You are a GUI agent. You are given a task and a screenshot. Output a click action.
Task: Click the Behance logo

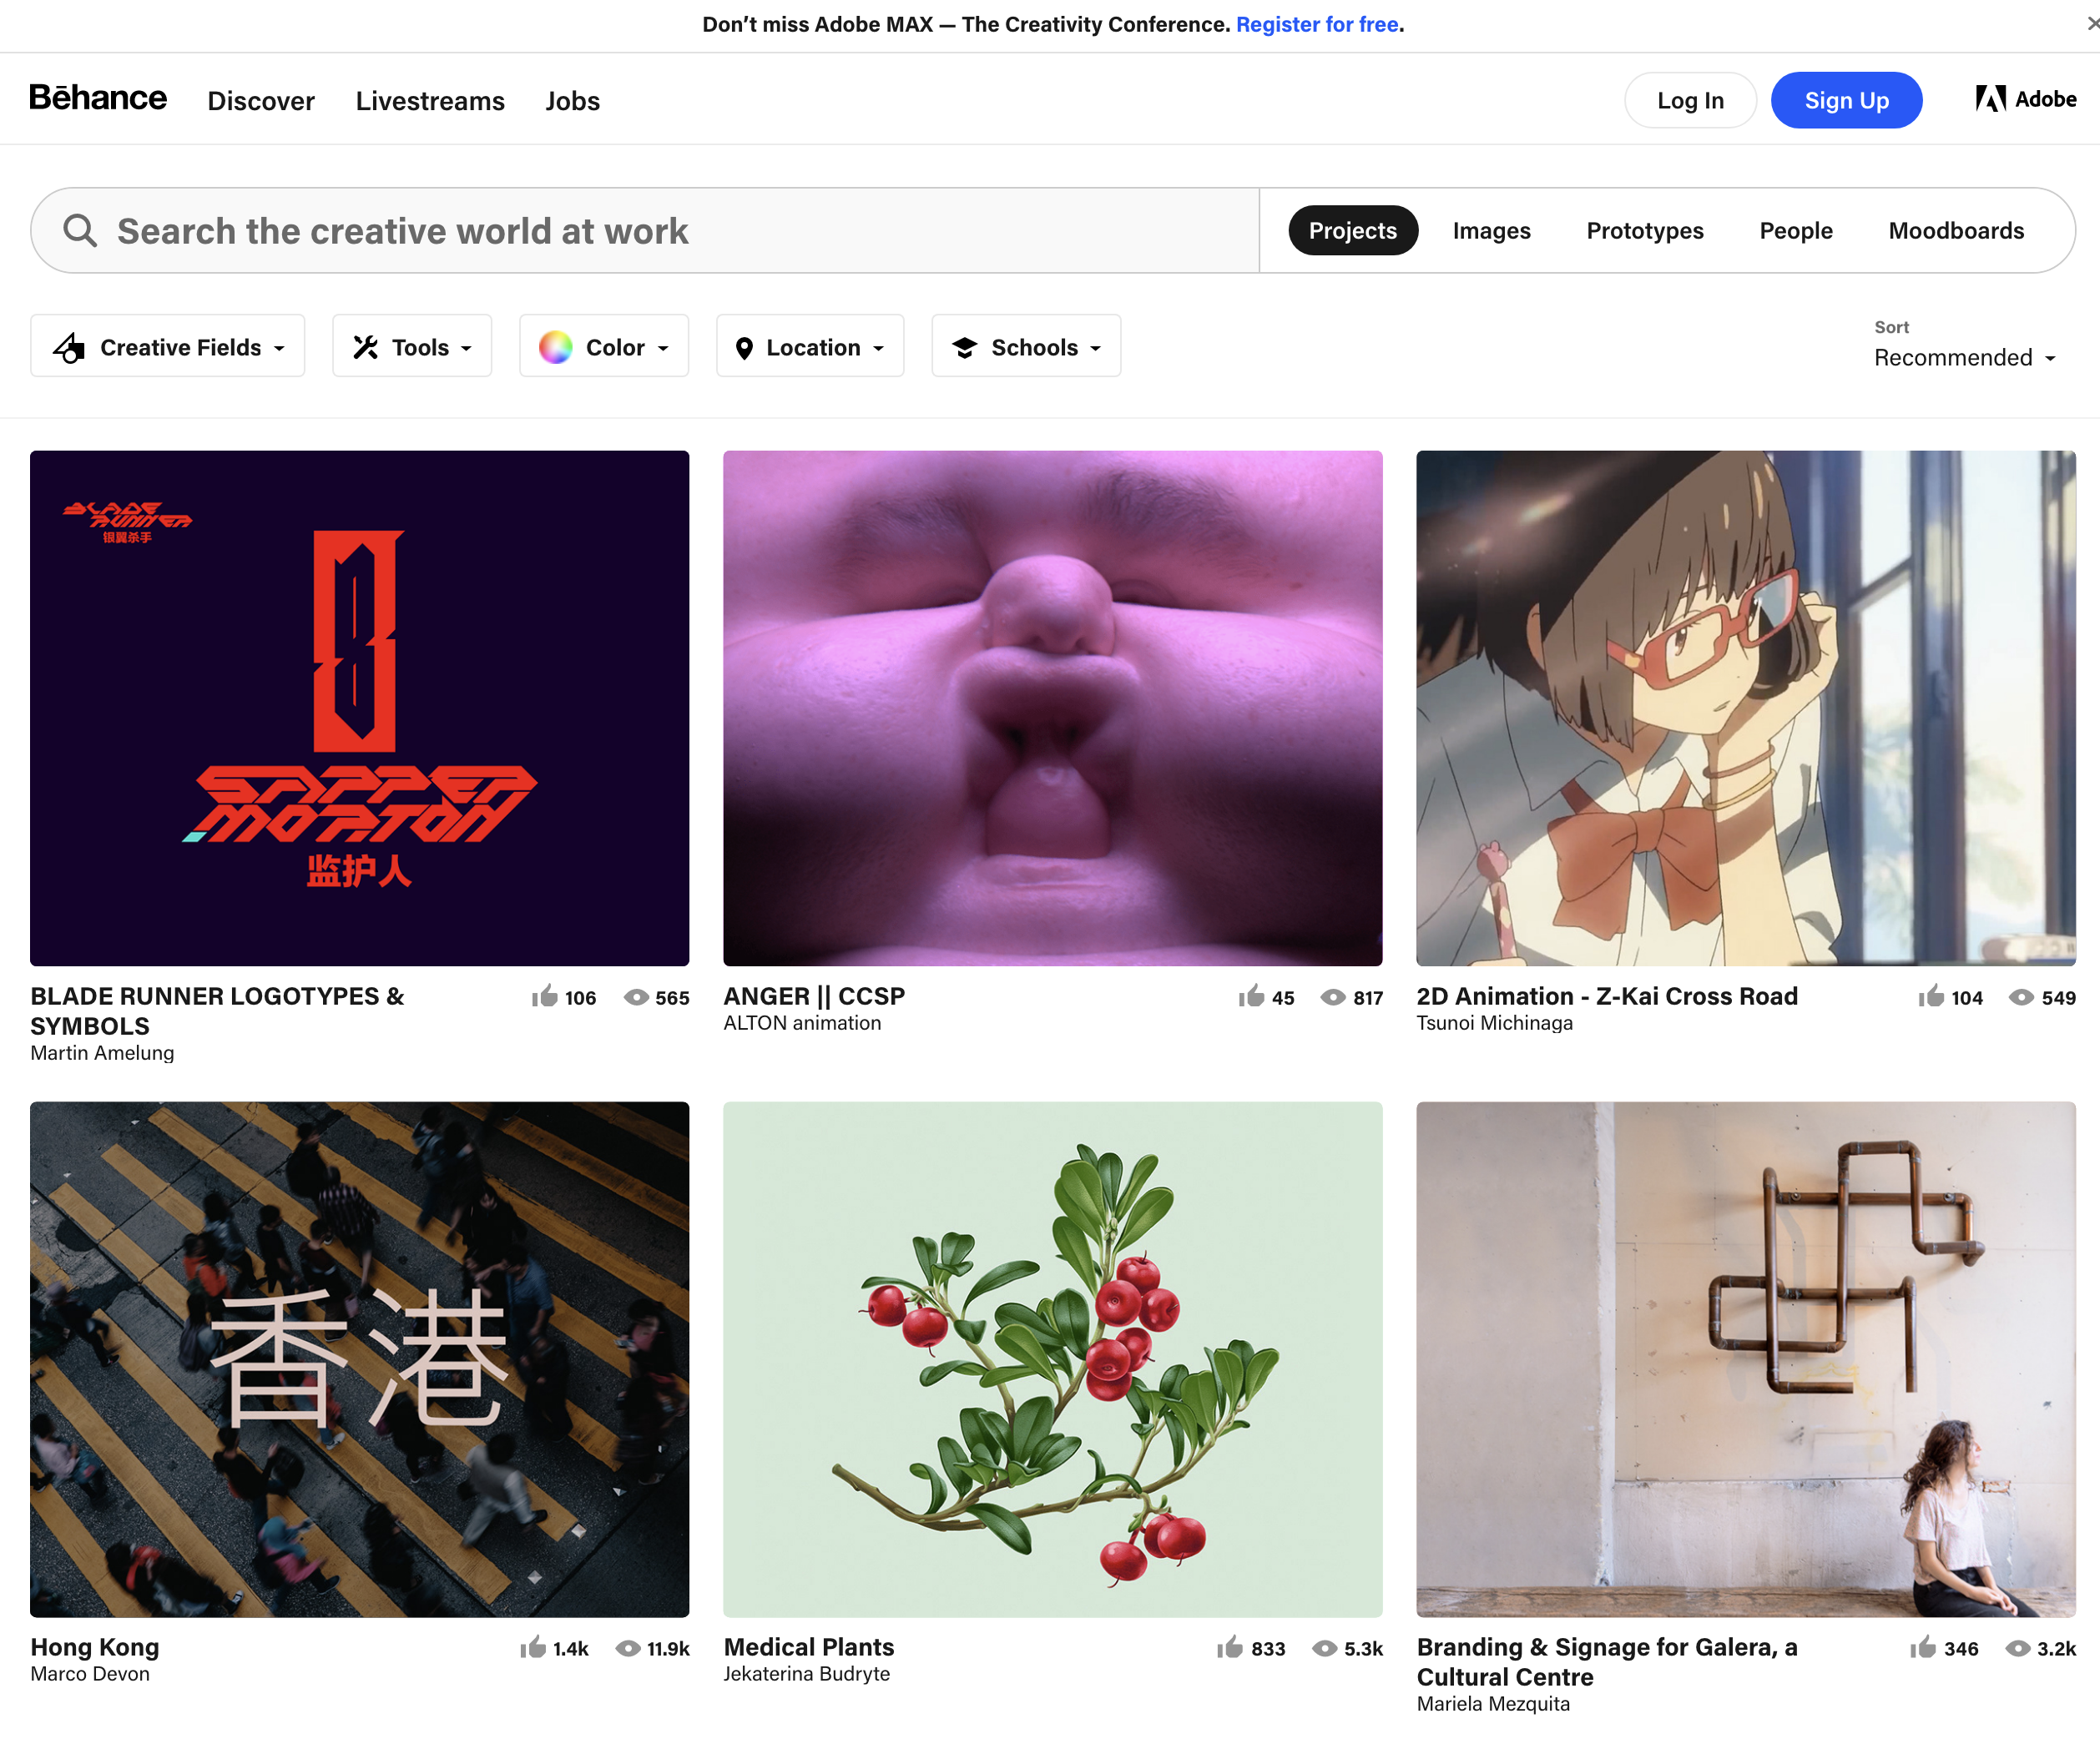click(98, 98)
